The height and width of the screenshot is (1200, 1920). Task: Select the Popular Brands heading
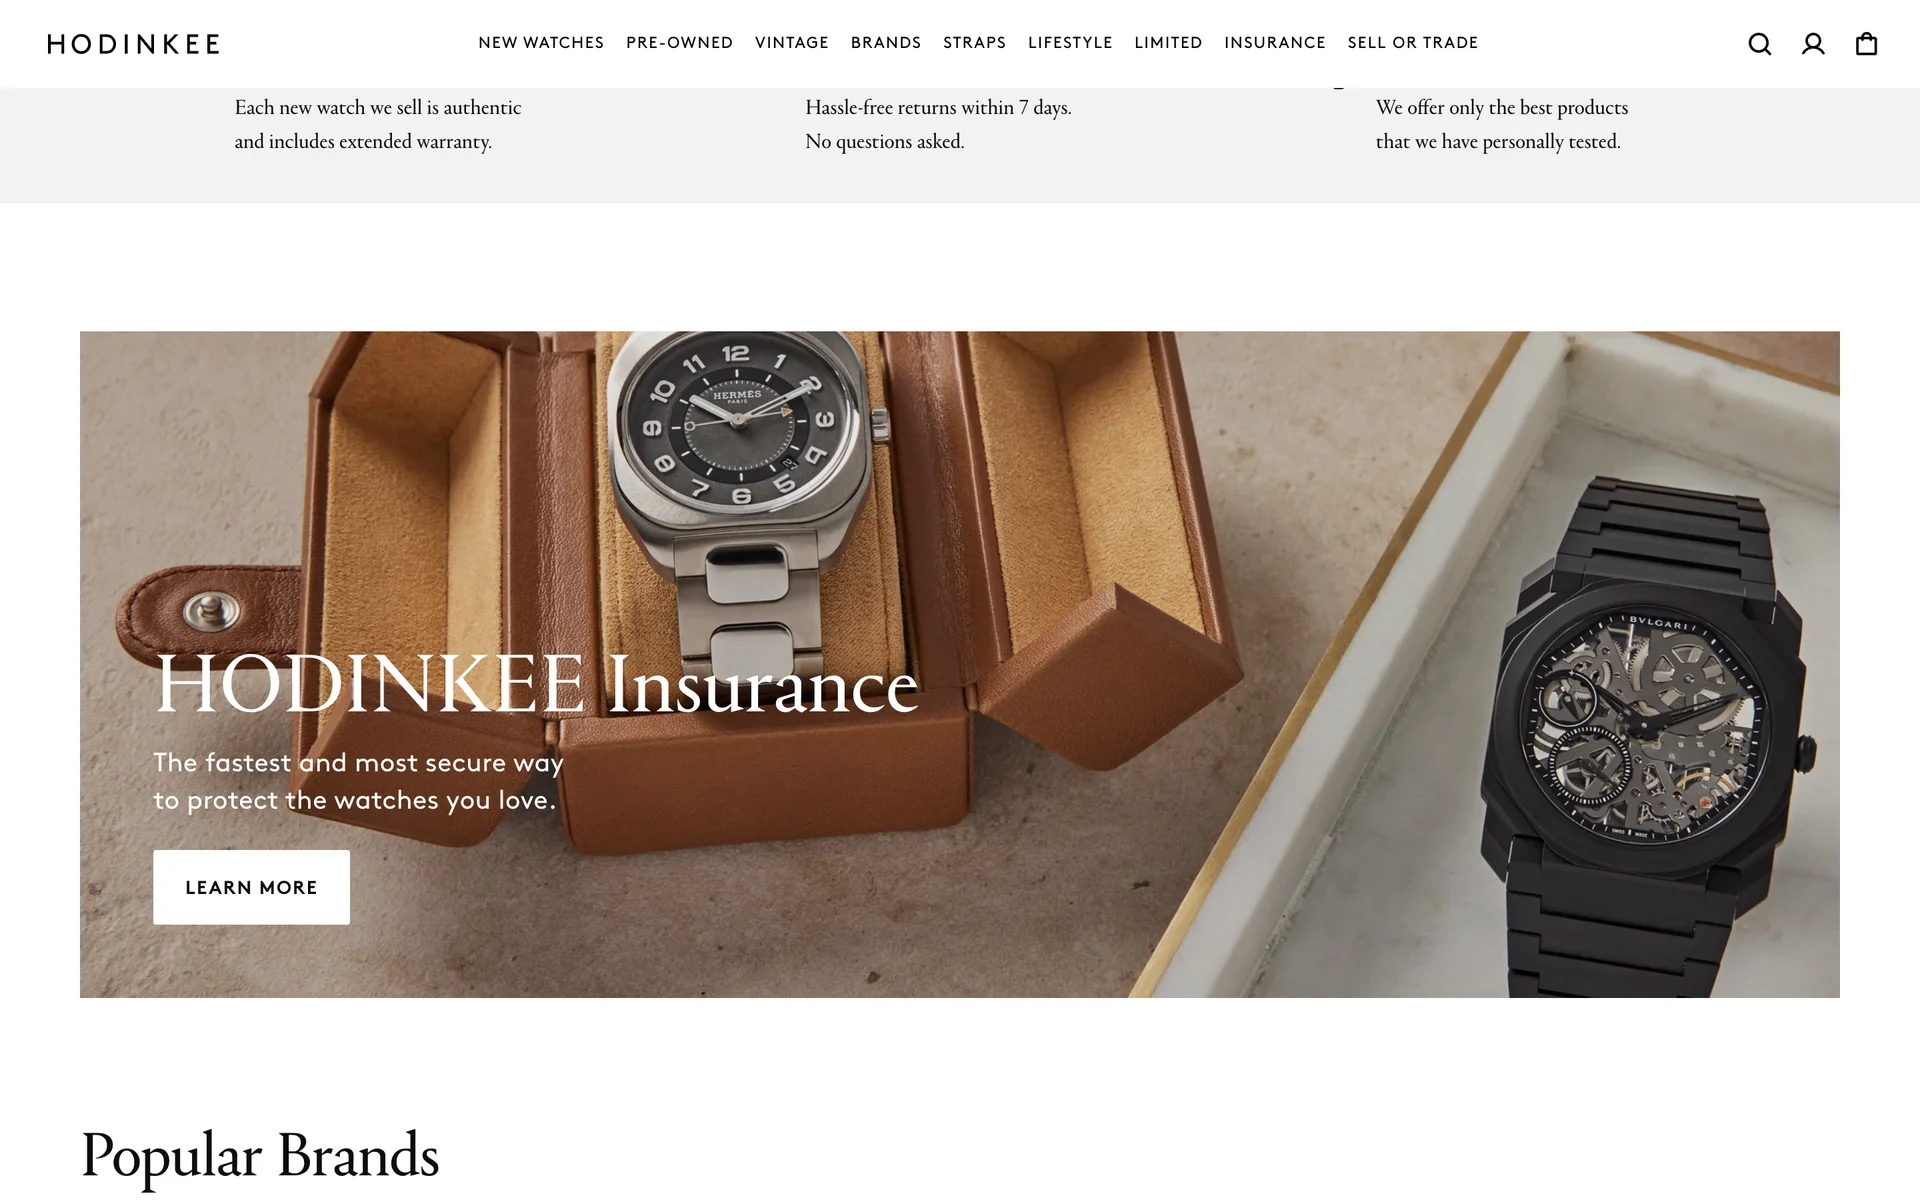[260, 1156]
